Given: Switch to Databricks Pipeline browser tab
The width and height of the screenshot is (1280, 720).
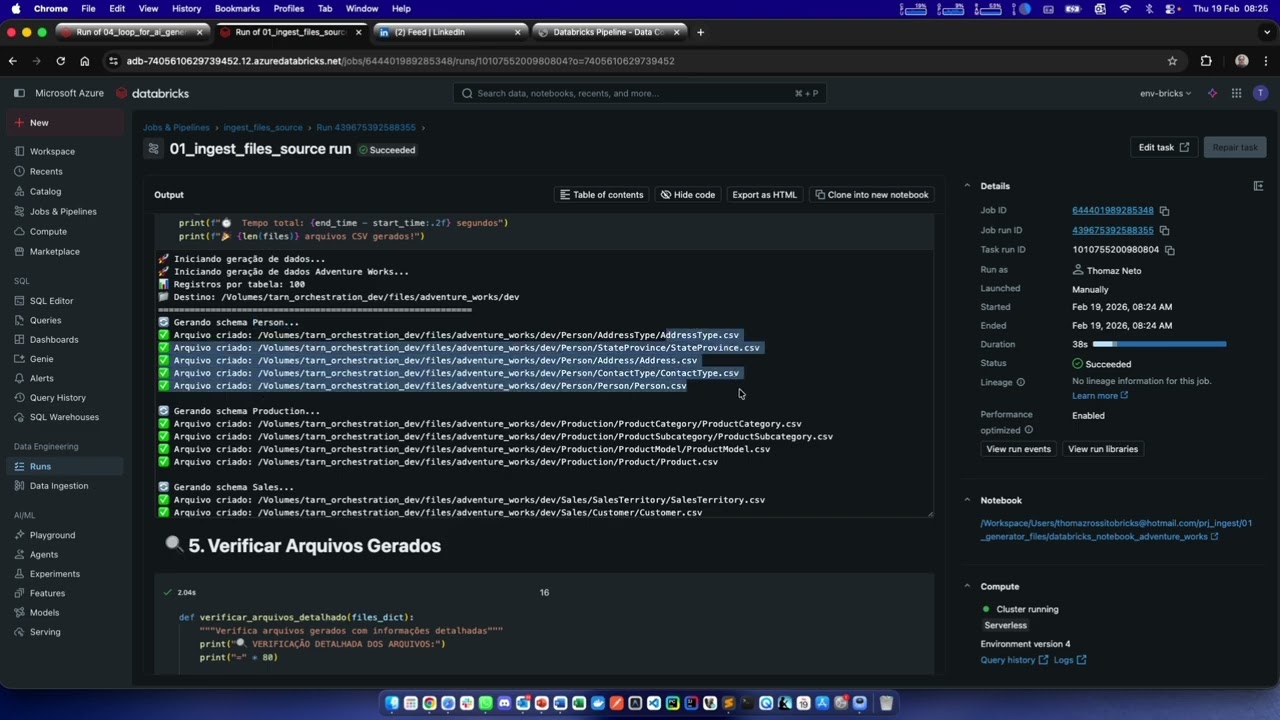Looking at the screenshot, I should tap(608, 32).
